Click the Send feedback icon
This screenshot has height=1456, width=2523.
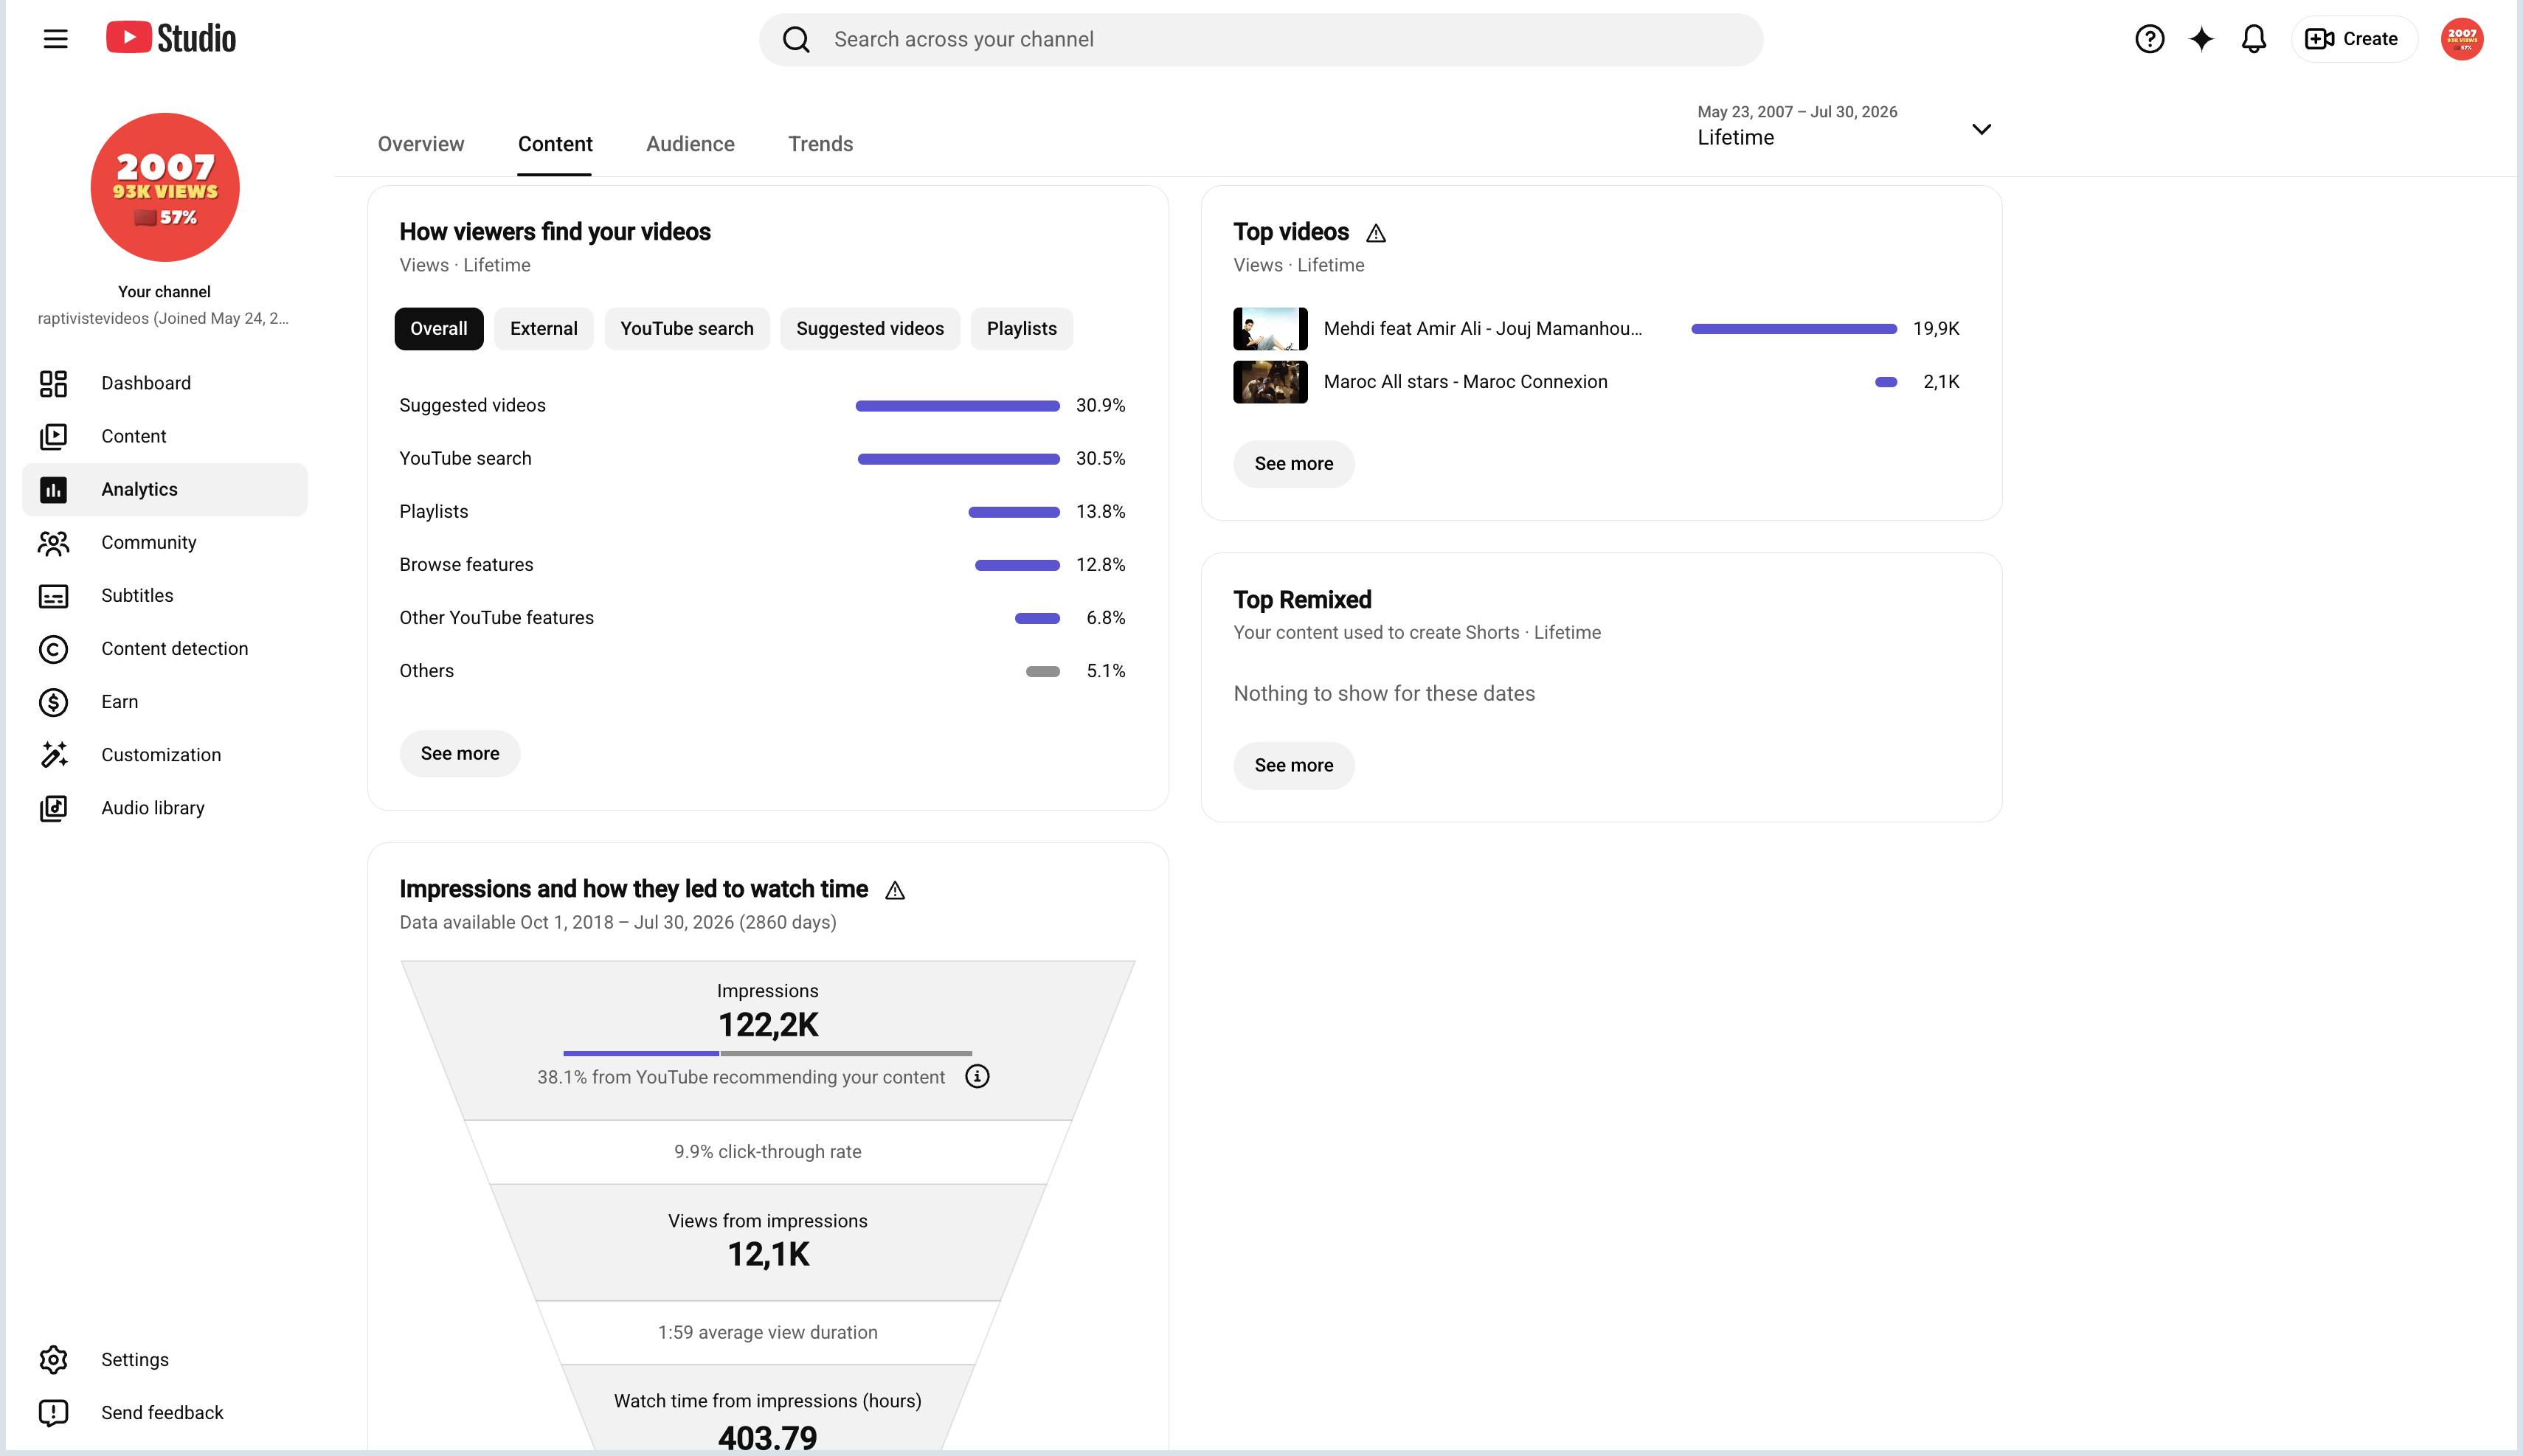[x=53, y=1412]
